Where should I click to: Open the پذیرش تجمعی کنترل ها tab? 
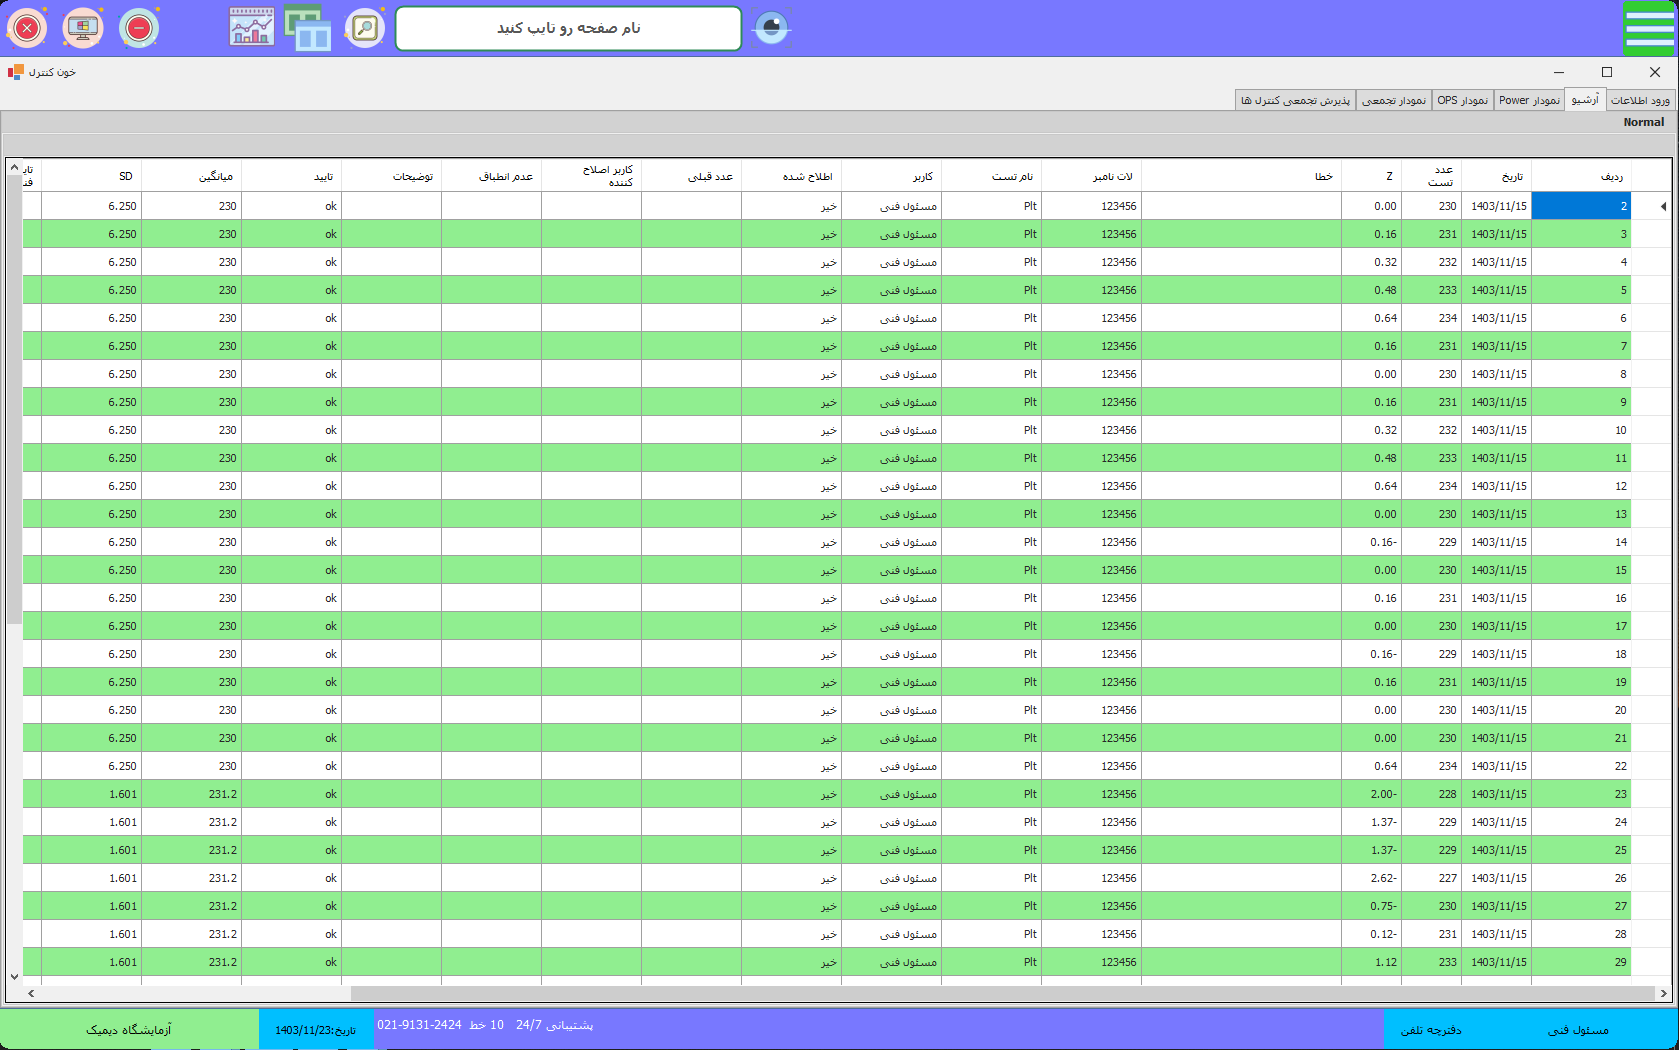(x=1295, y=100)
